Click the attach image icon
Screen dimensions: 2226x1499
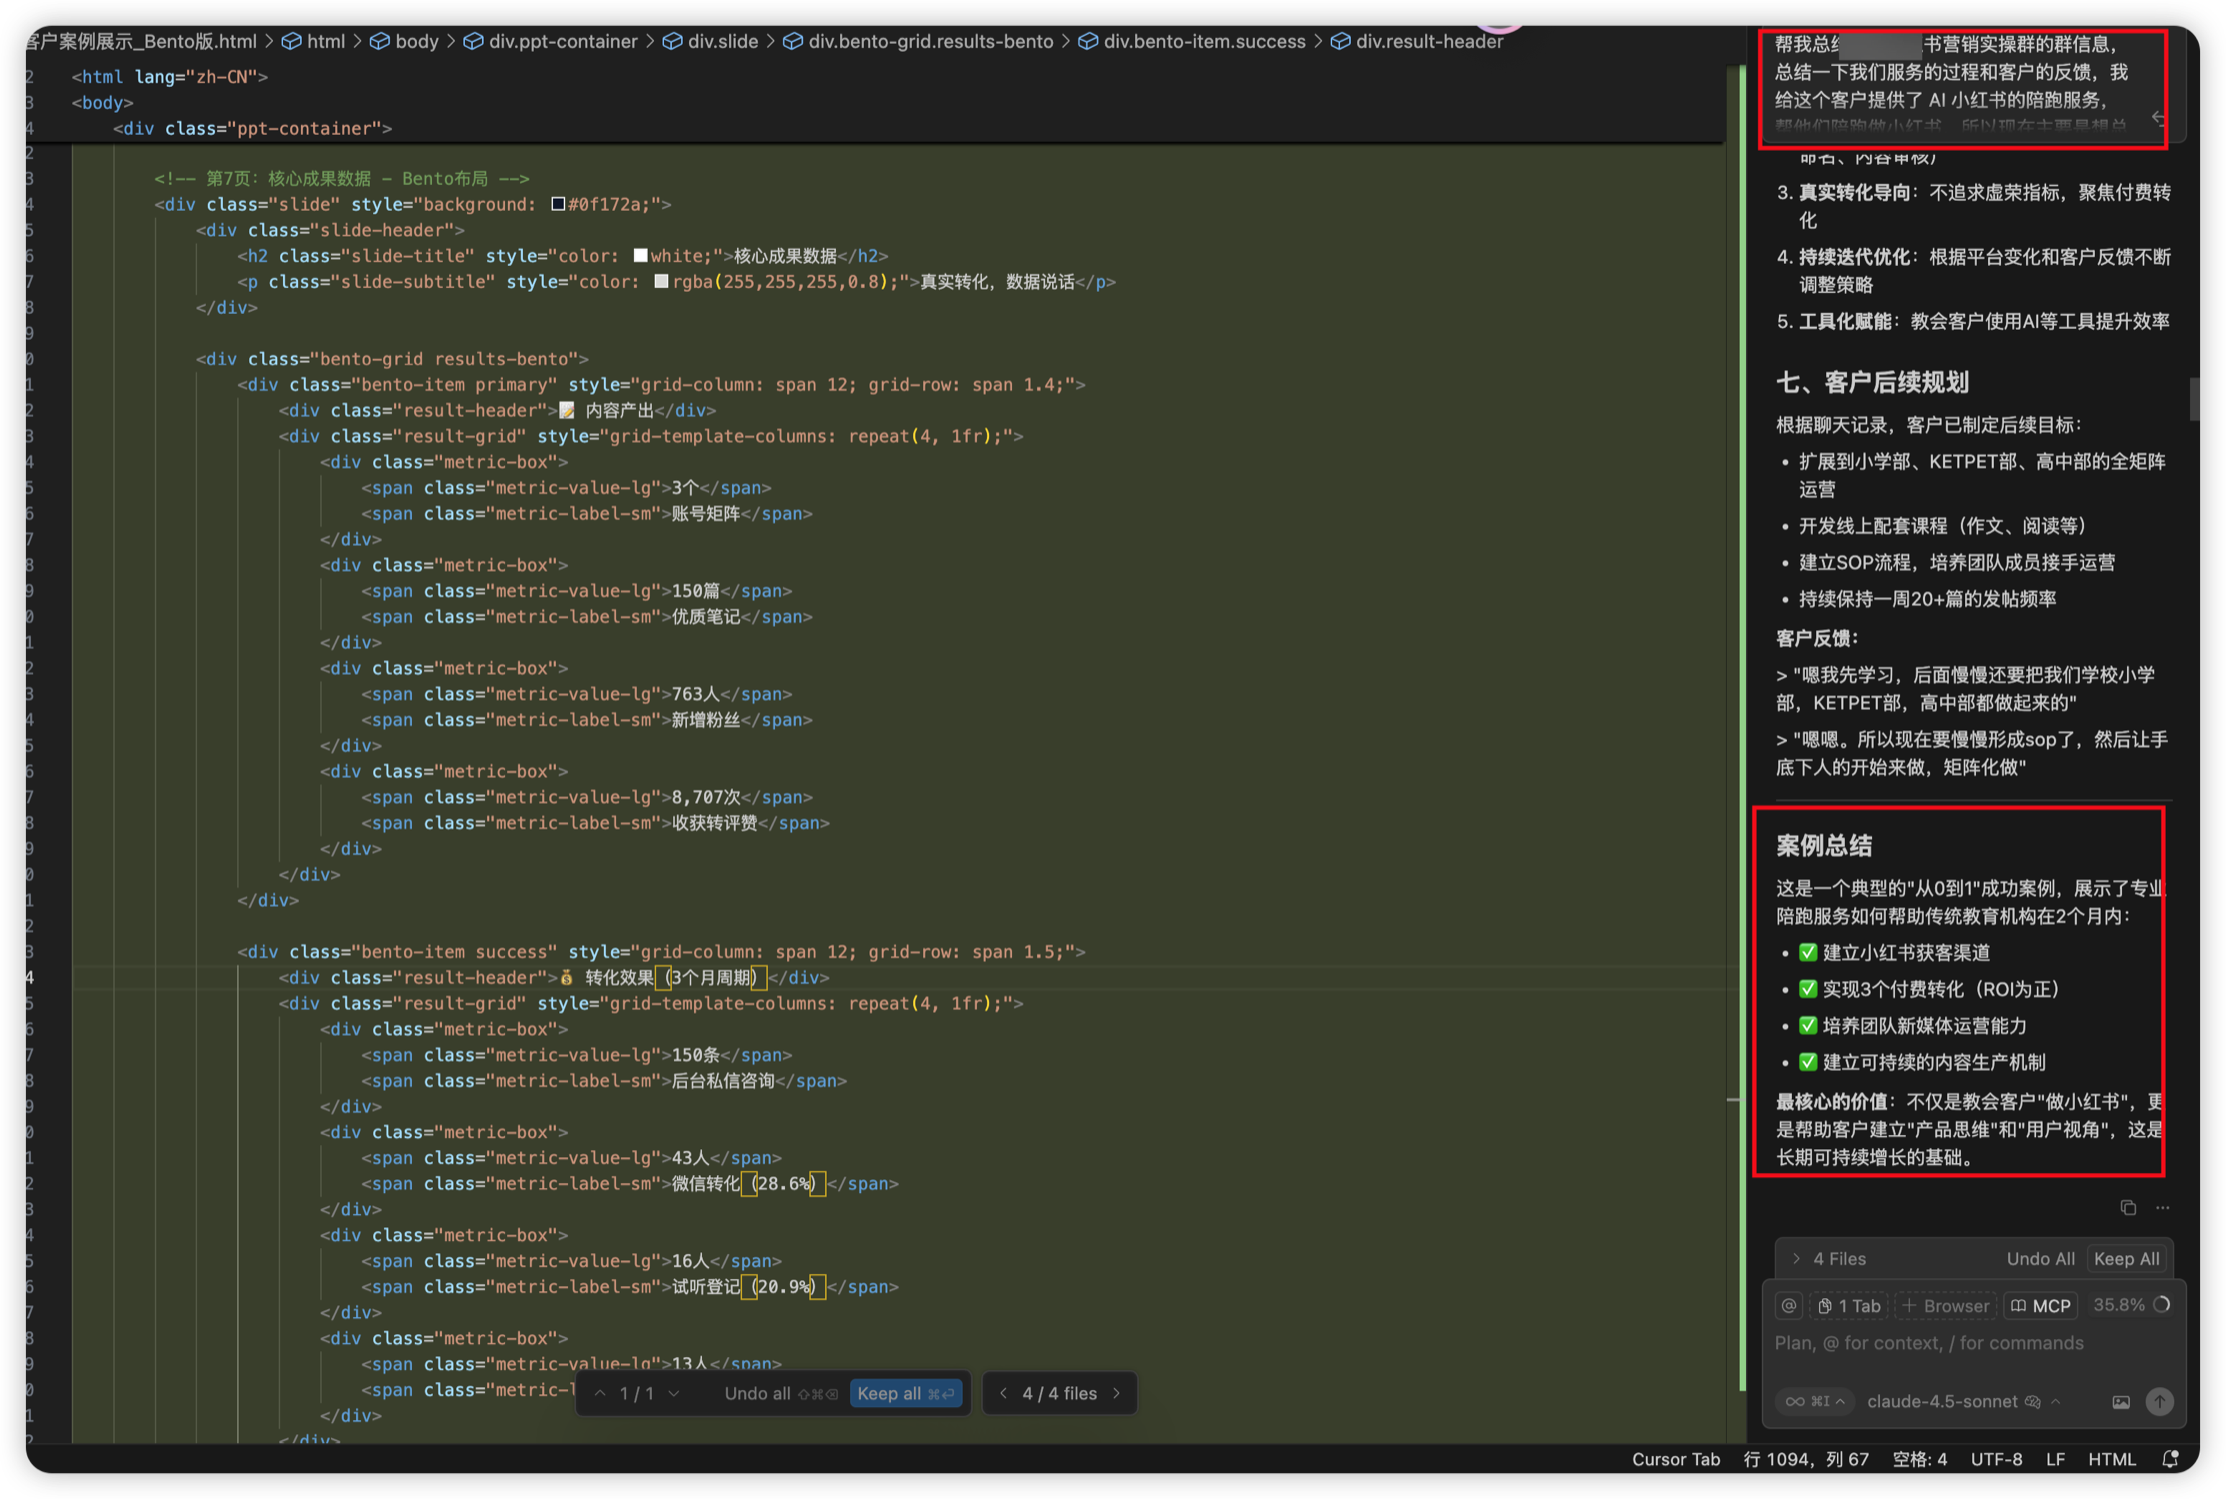(2120, 1402)
